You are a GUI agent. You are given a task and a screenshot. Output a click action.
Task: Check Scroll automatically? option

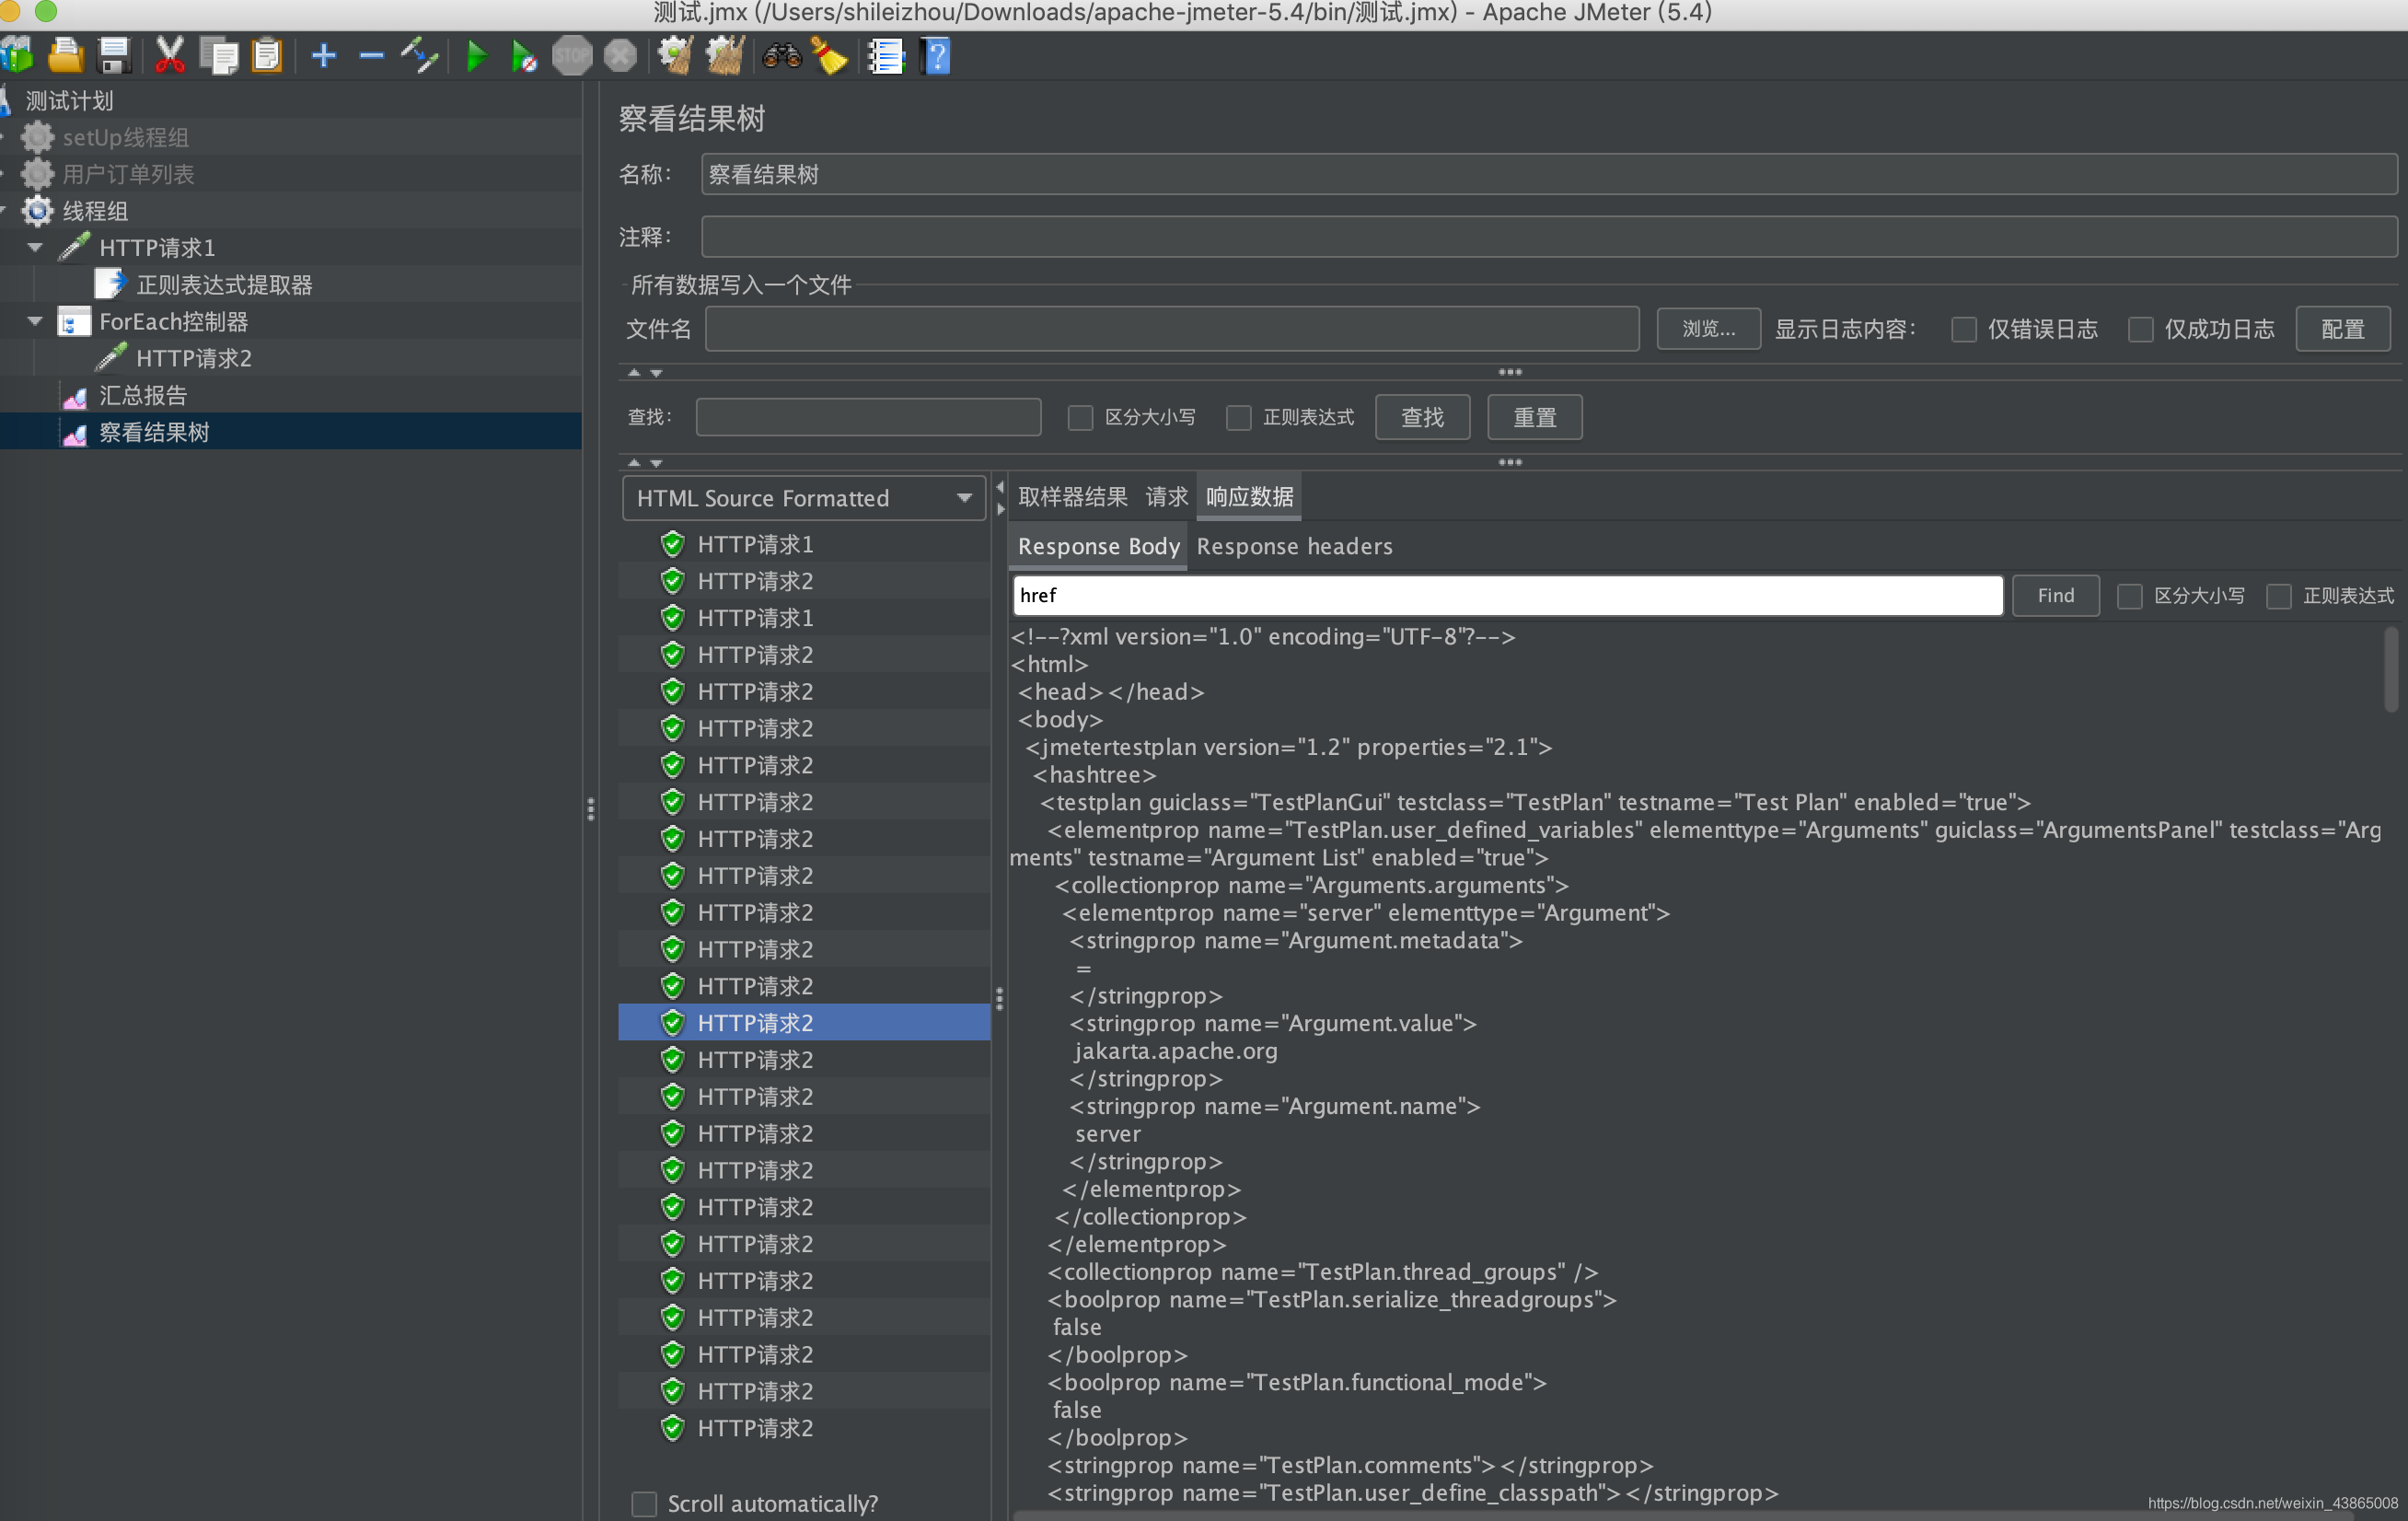[x=644, y=1504]
